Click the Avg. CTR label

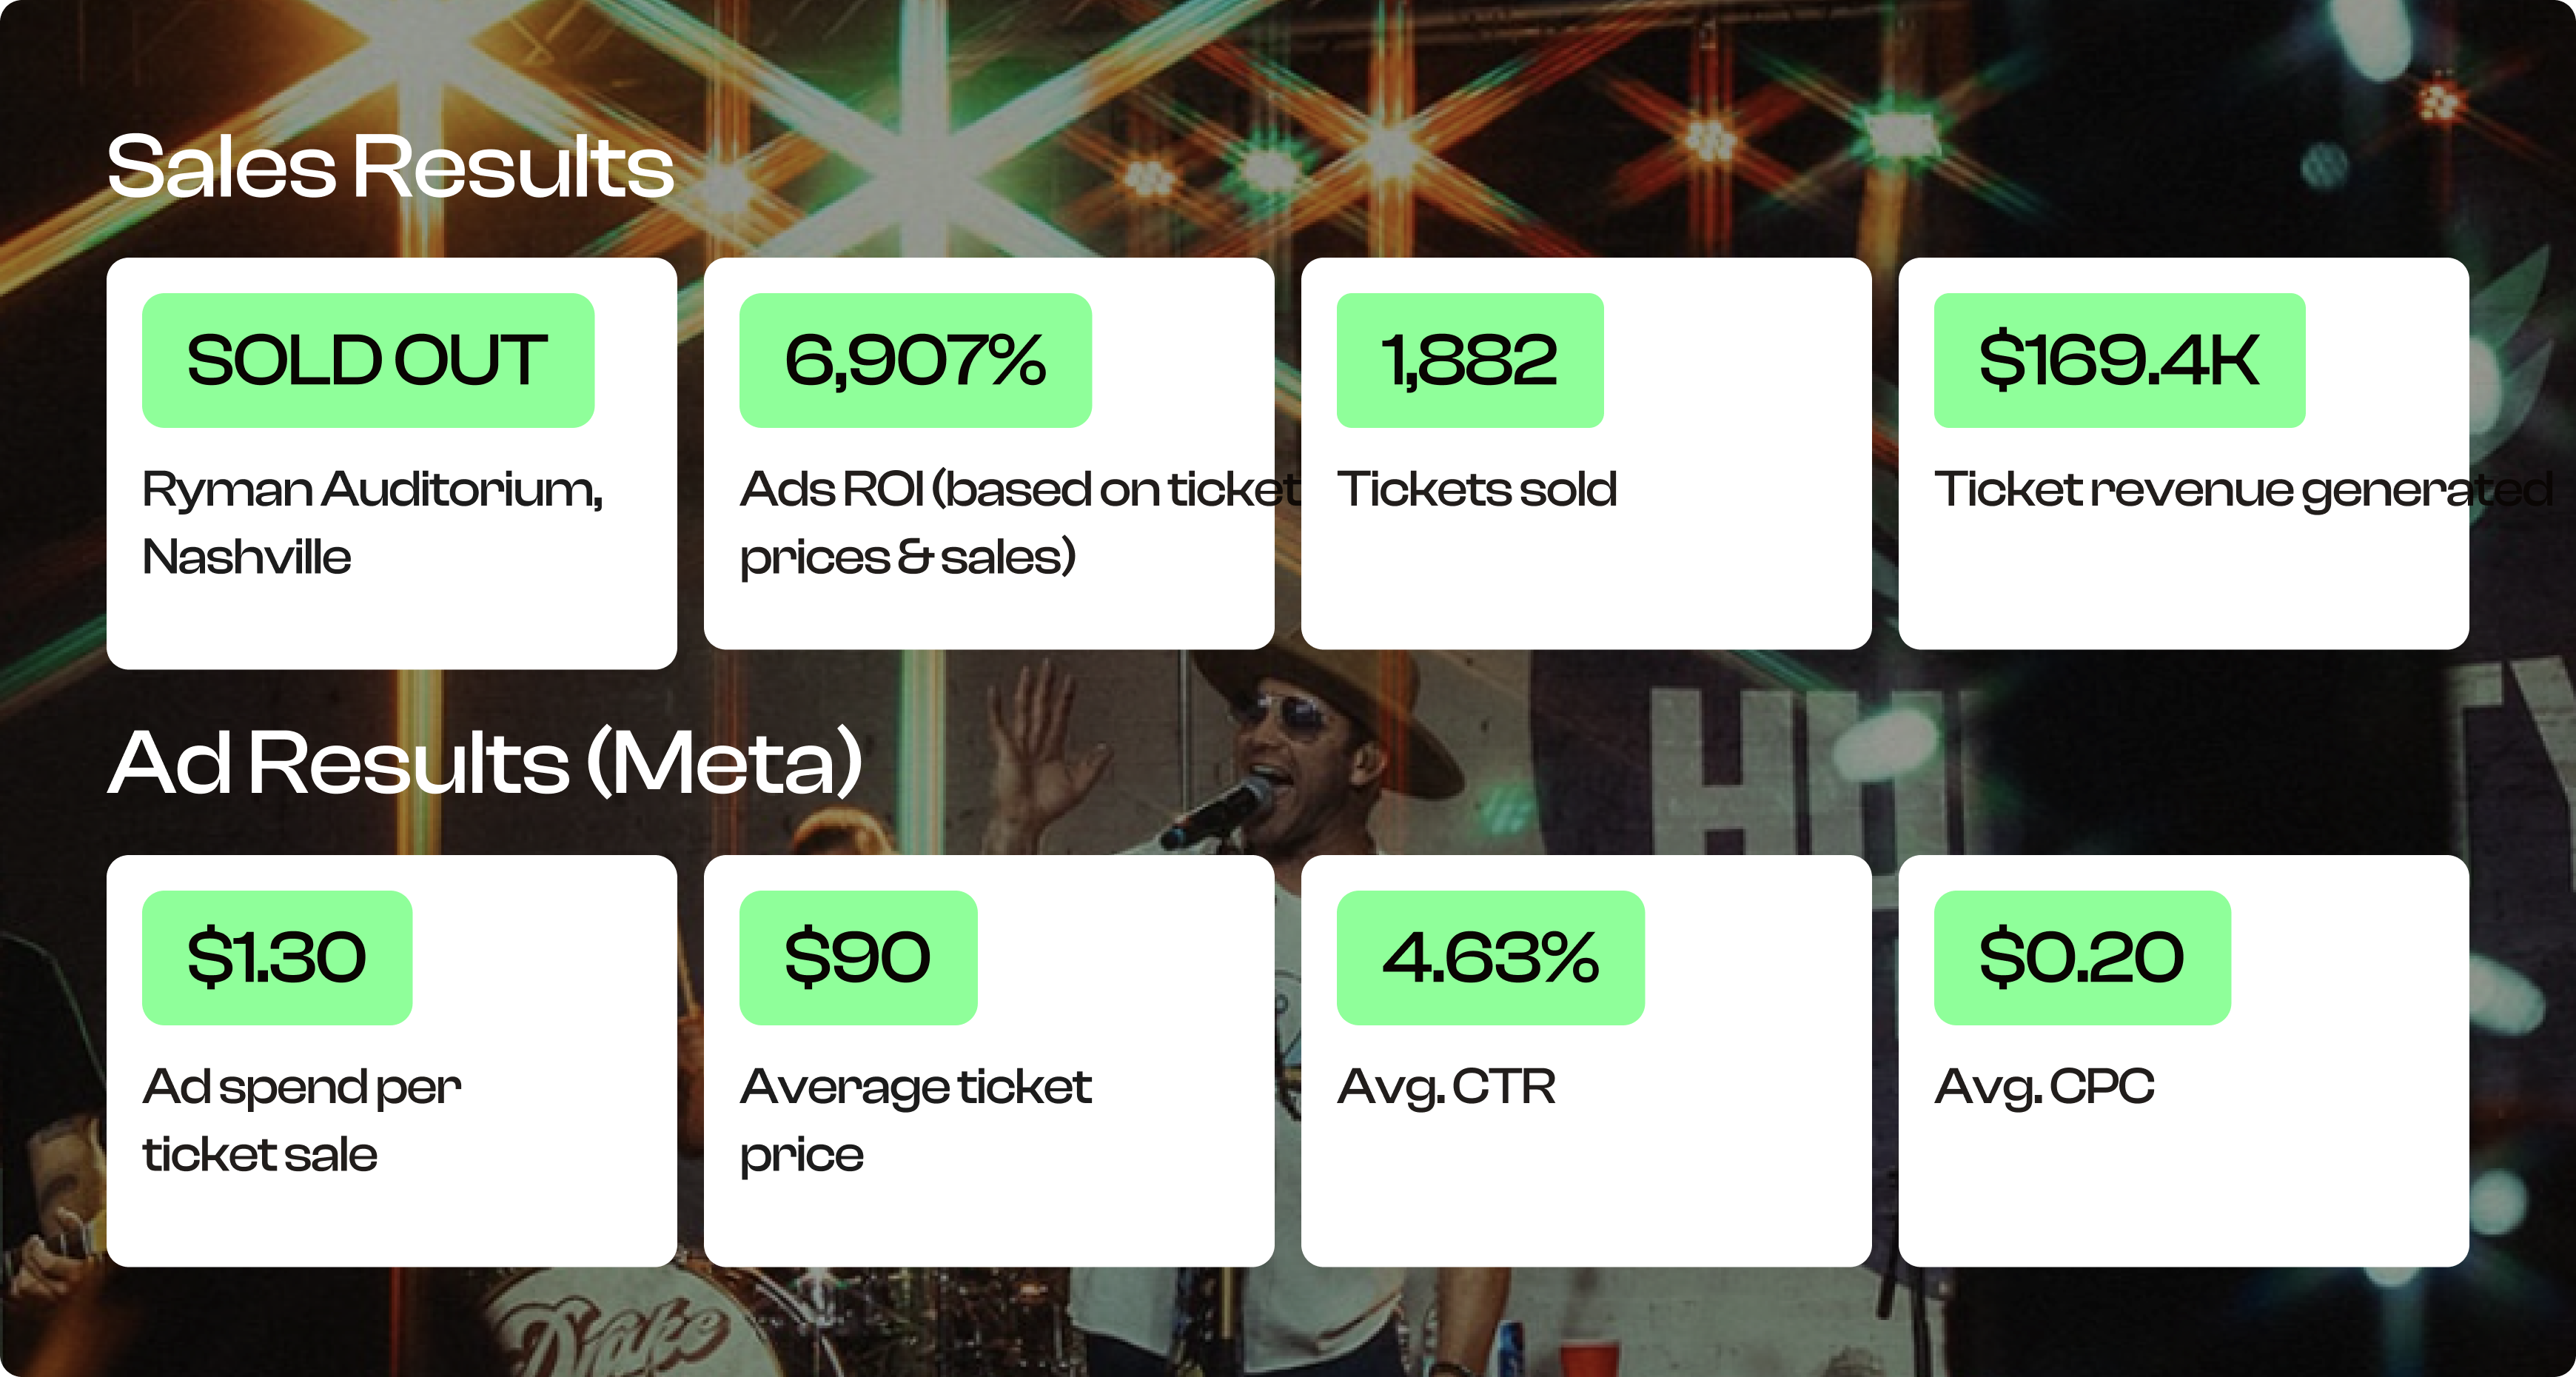[1446, 1088]
